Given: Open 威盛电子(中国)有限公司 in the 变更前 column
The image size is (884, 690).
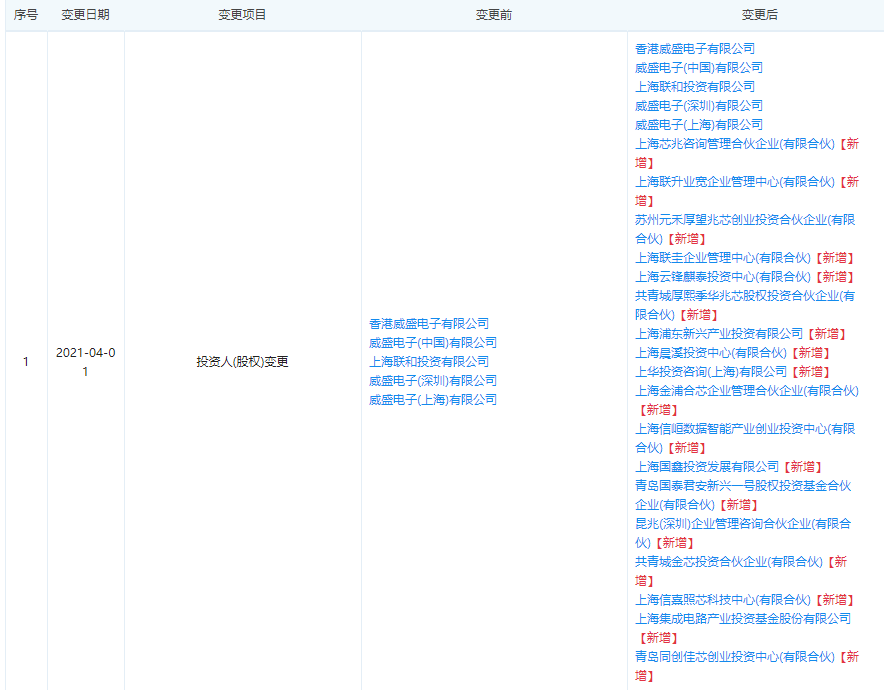Looking at the screenshot, I should tap(432, 343).
